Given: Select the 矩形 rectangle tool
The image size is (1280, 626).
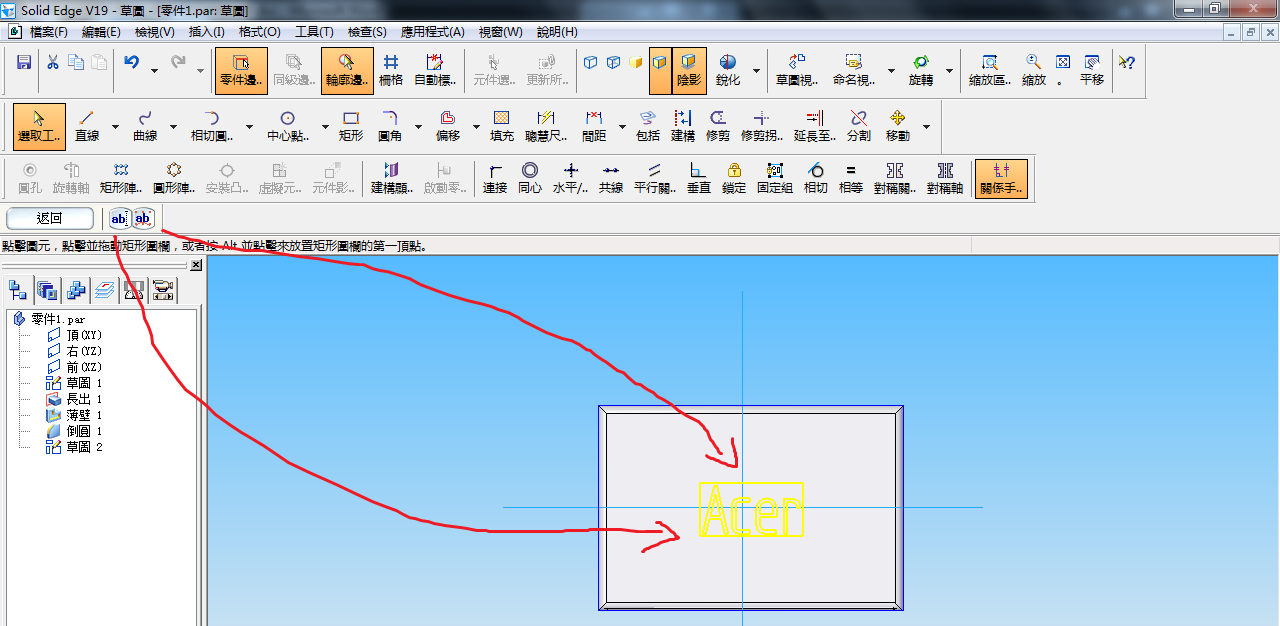Looking at the screenshot, I should (x=351, y=126).
